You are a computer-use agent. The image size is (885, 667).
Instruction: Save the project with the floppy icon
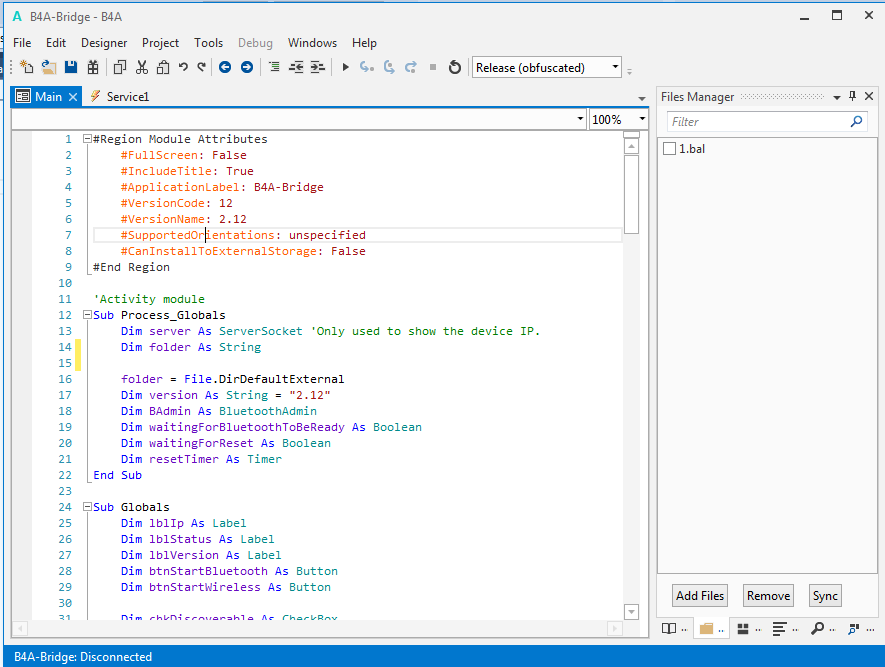pos(71,67)
